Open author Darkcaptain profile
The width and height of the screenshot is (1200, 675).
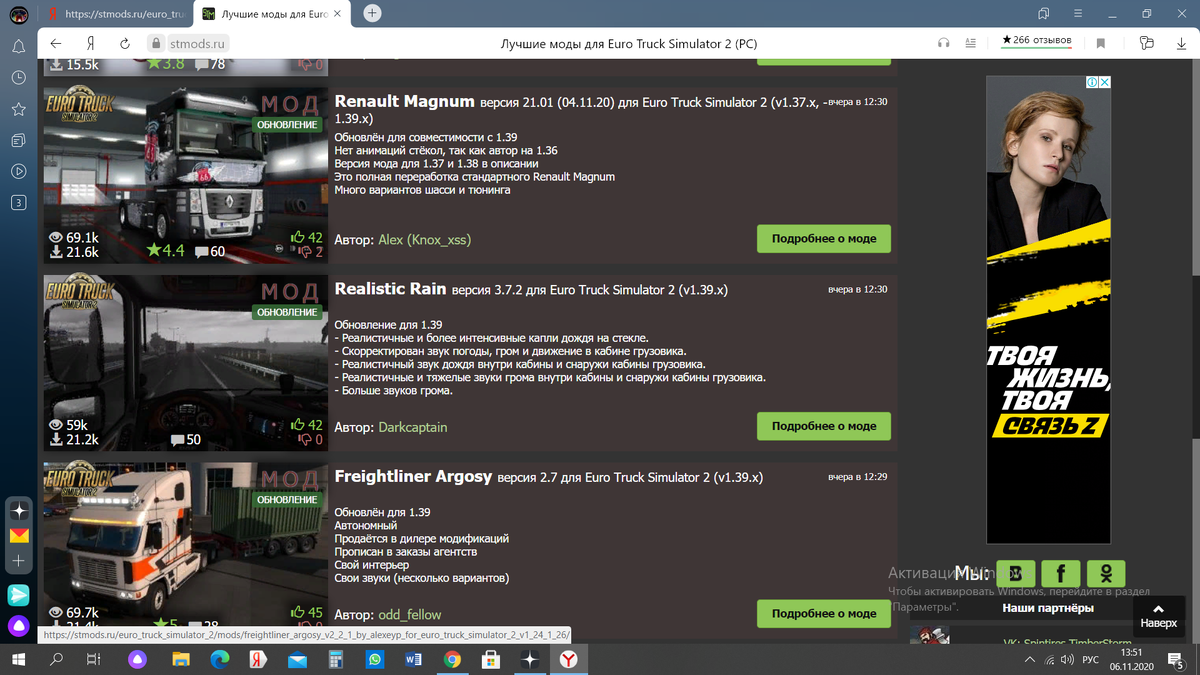[x=413, y=427]
